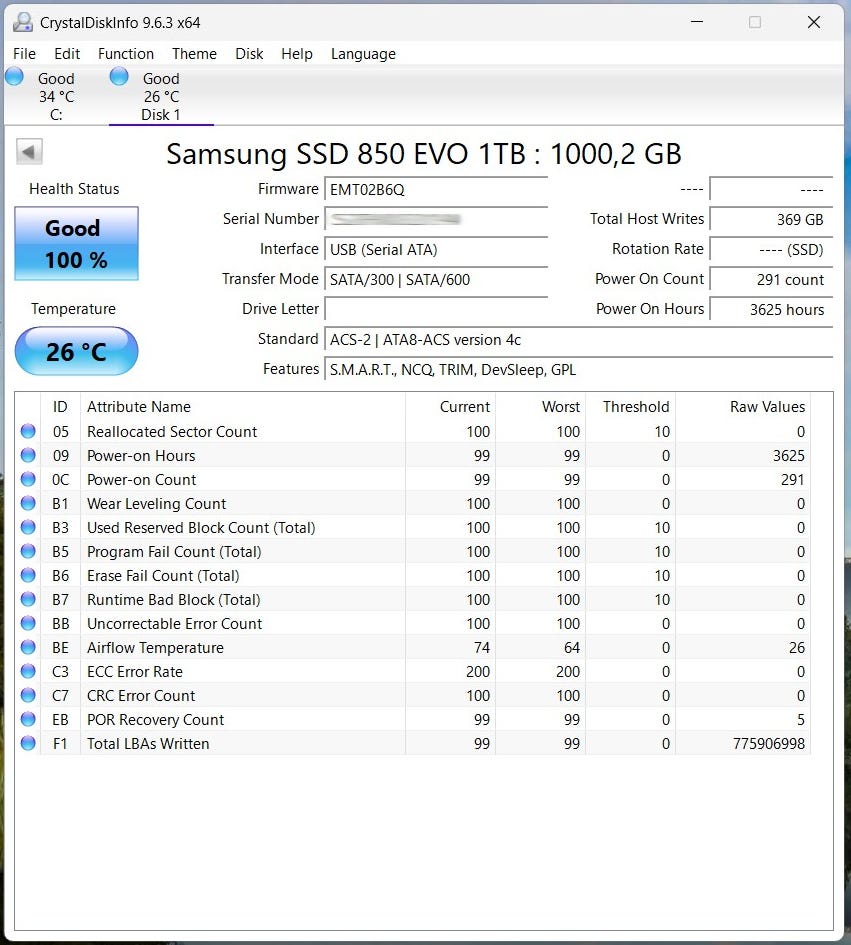Click the ID column header

pyautogui.click(x=60, y=407)
